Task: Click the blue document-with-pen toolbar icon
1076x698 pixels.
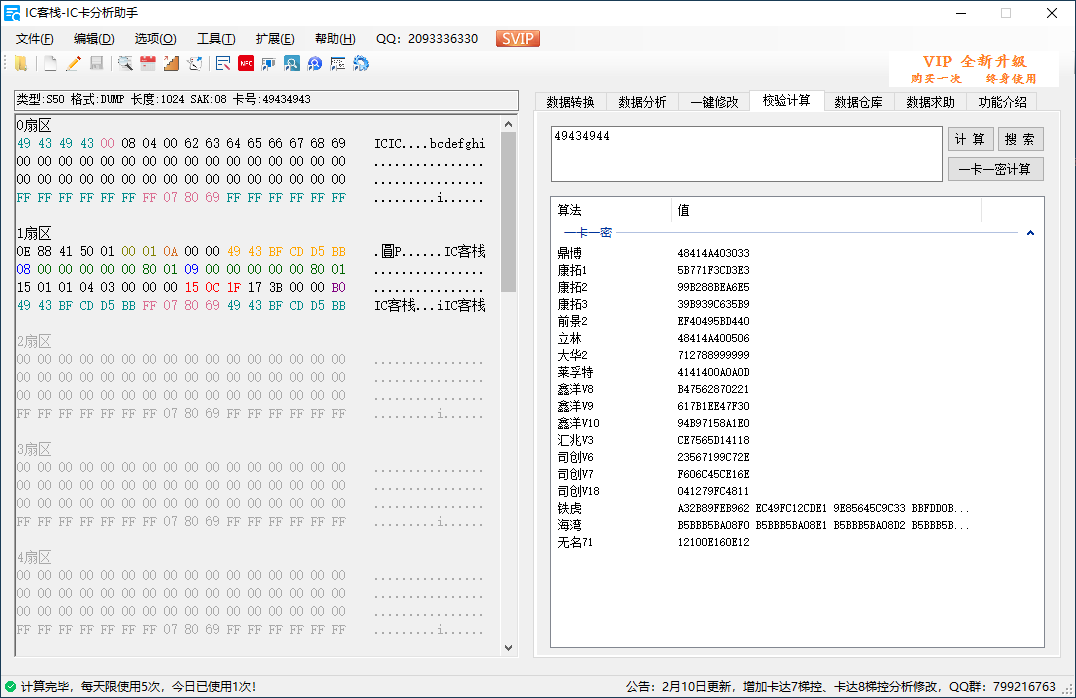Action: click(x=223, y=64)
